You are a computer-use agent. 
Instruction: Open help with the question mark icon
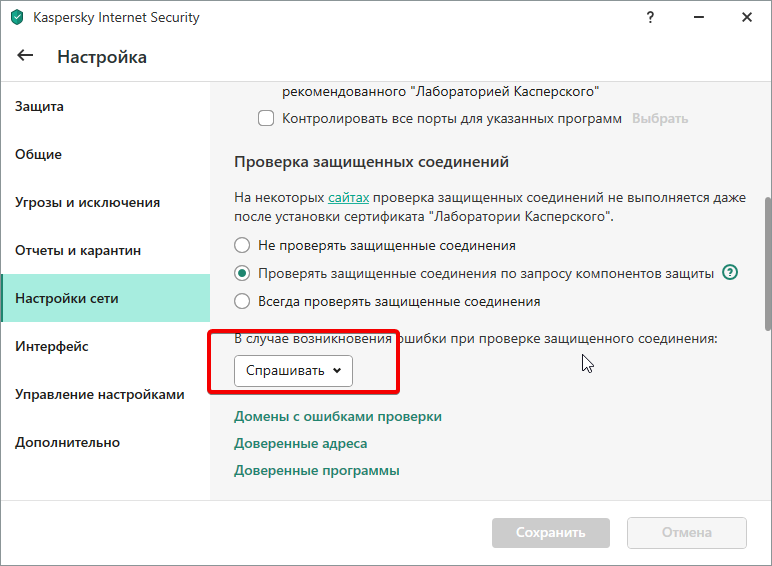(x=650, y=17)
